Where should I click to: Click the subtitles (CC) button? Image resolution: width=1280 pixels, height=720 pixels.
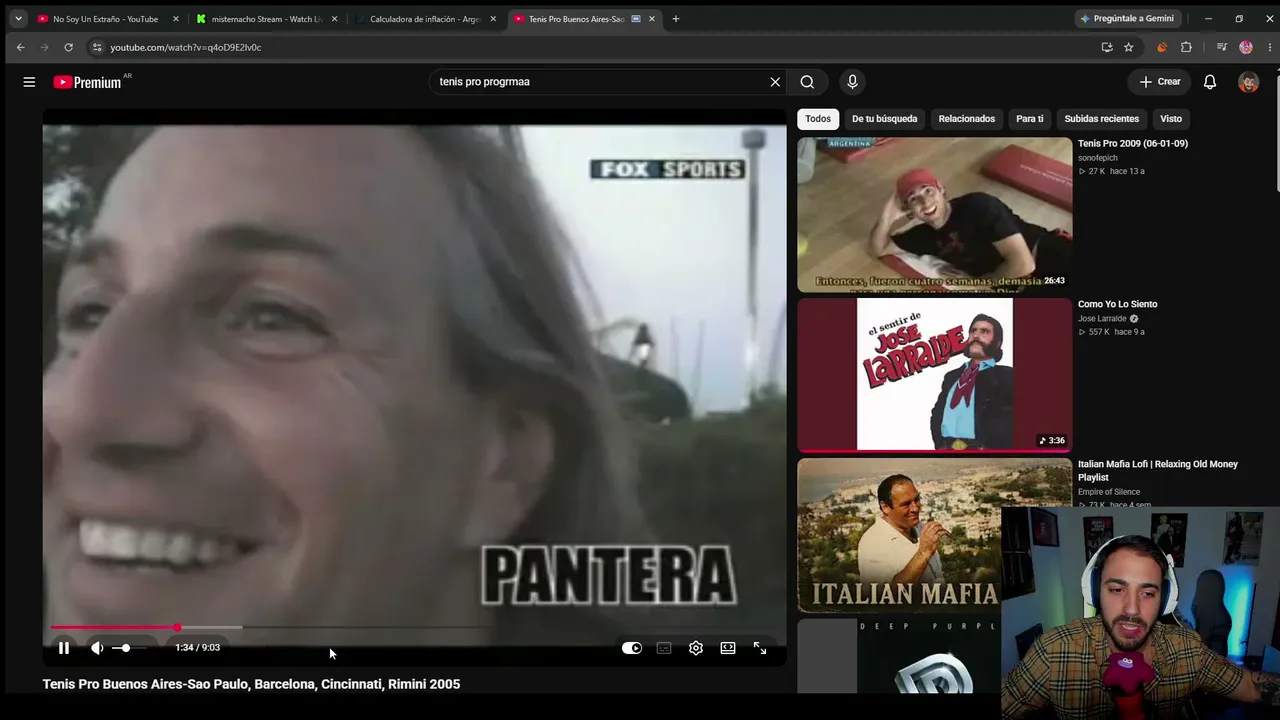coord(664,648)
